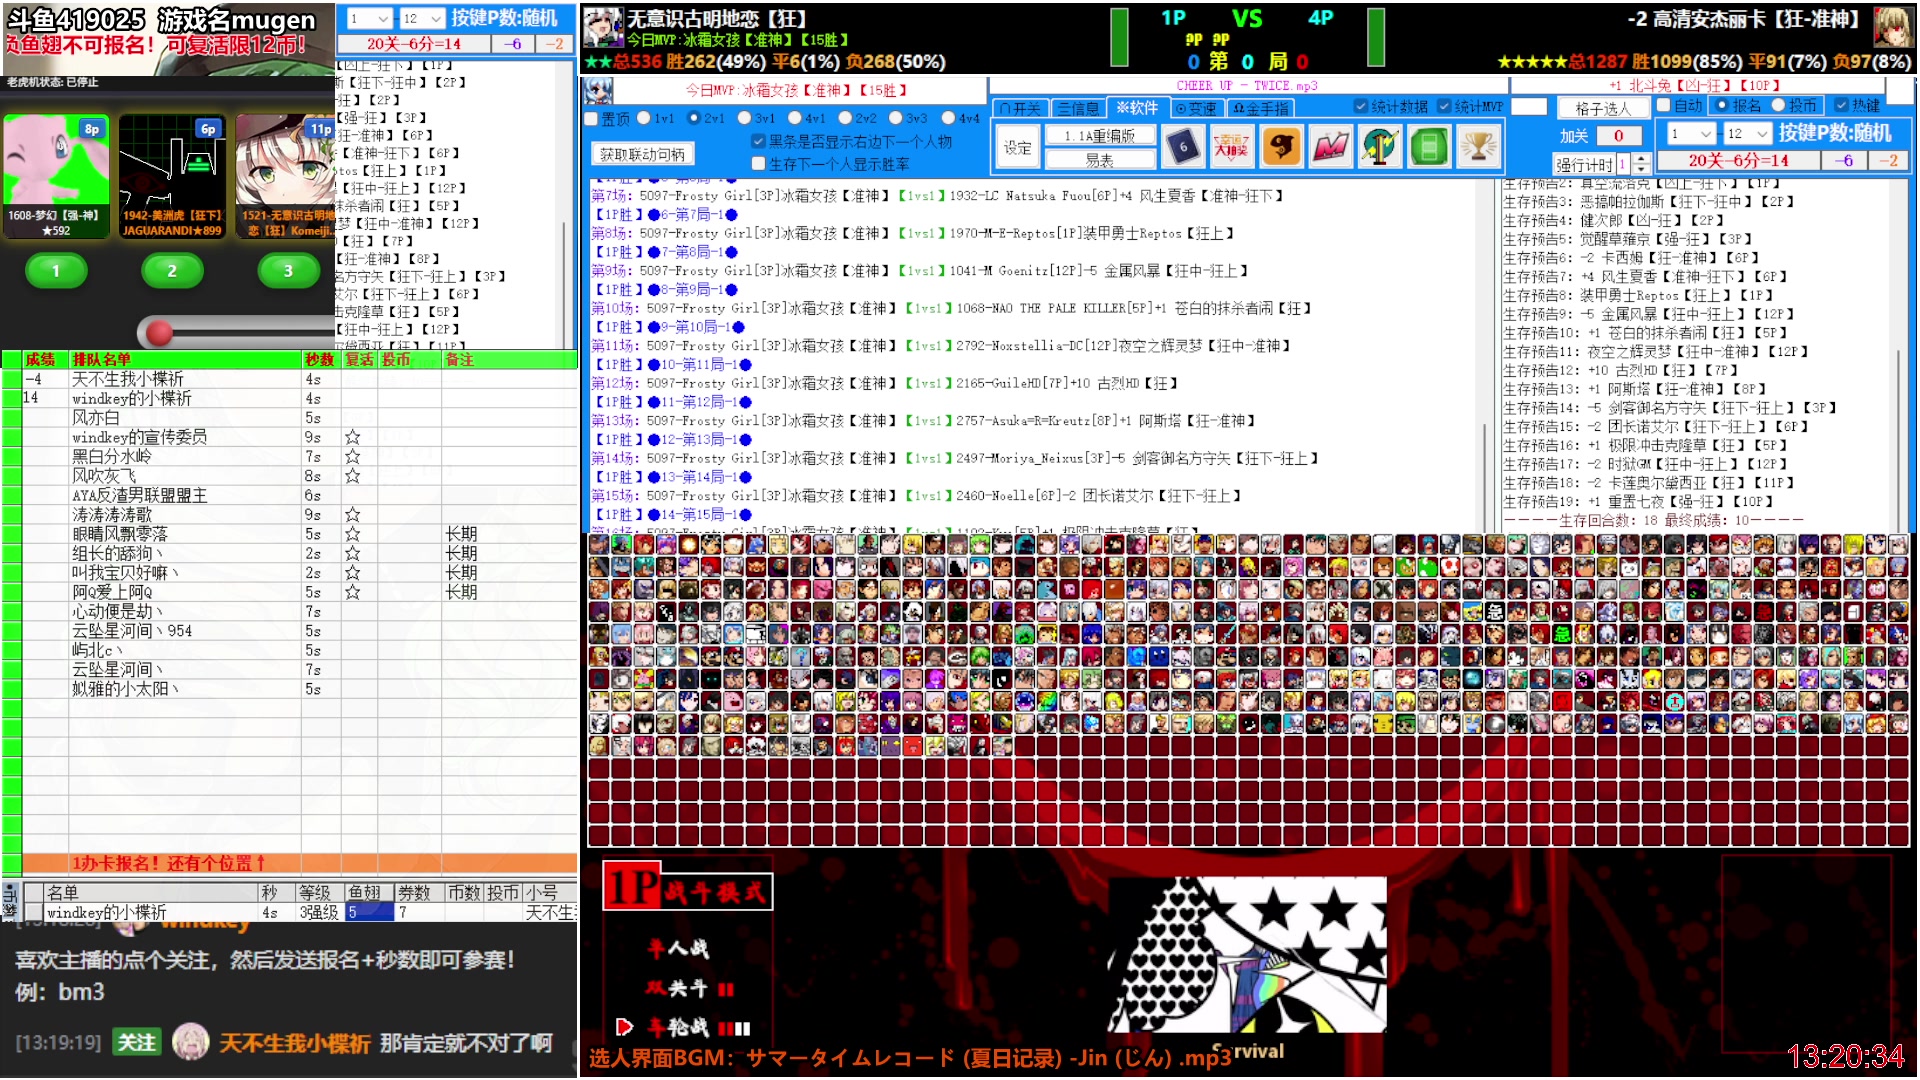This screenshot has height=1080, width=1920.
Task: Open the pink M logo tool
Action: coord(1331,147)
